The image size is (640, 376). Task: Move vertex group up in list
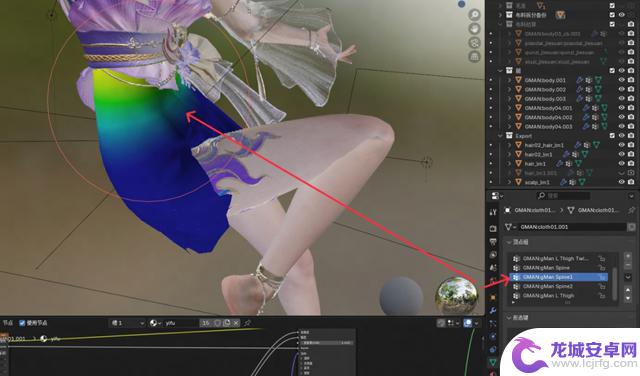(x=628, y=290)
